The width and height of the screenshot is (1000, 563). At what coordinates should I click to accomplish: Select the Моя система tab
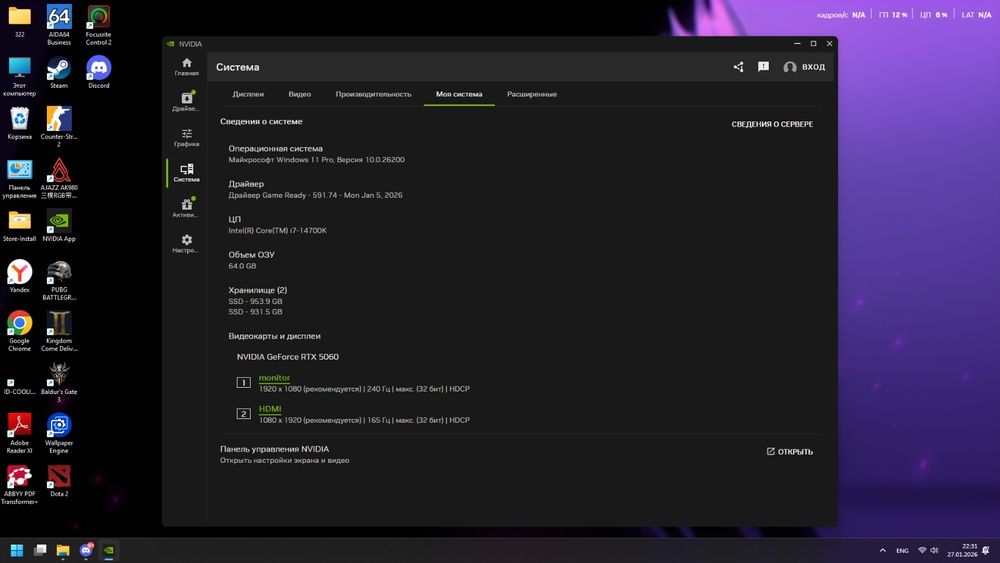459,94
